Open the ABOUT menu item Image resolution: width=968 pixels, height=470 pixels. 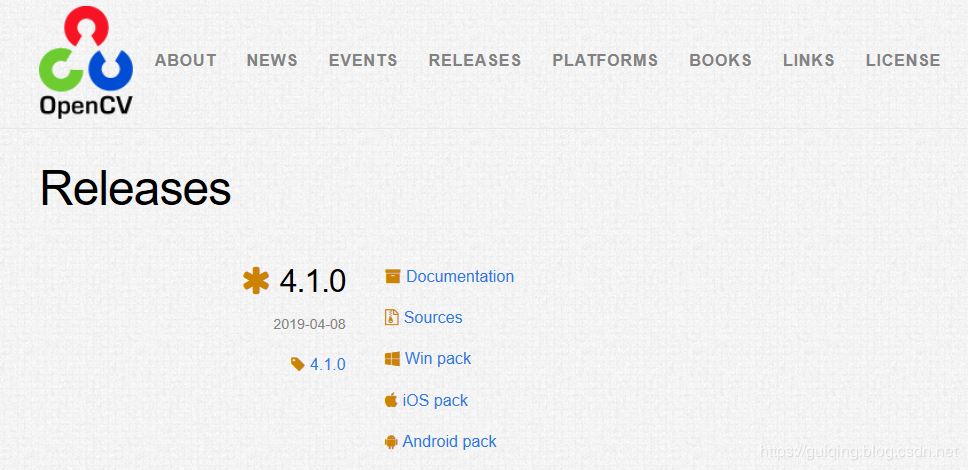[x=186, y=60]
